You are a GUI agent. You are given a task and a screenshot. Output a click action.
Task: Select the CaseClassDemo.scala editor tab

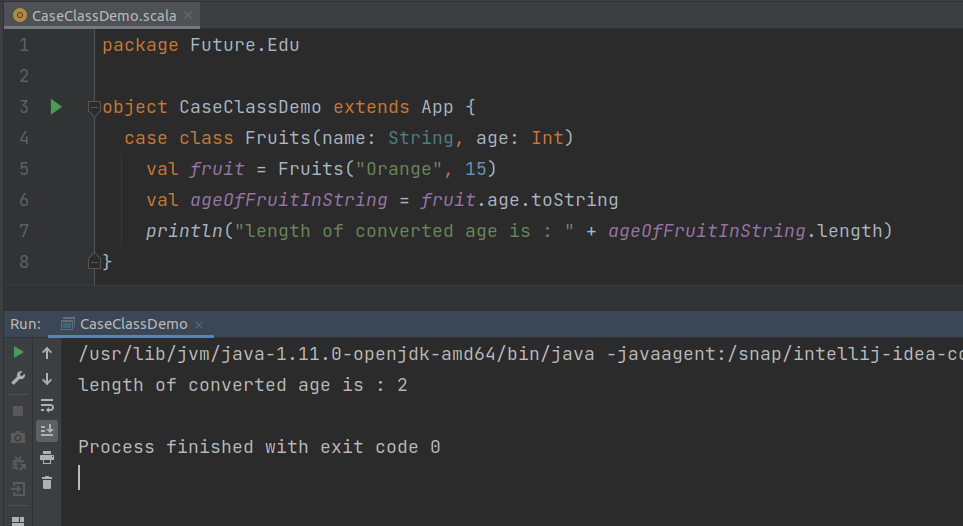(x=102, y=15)
